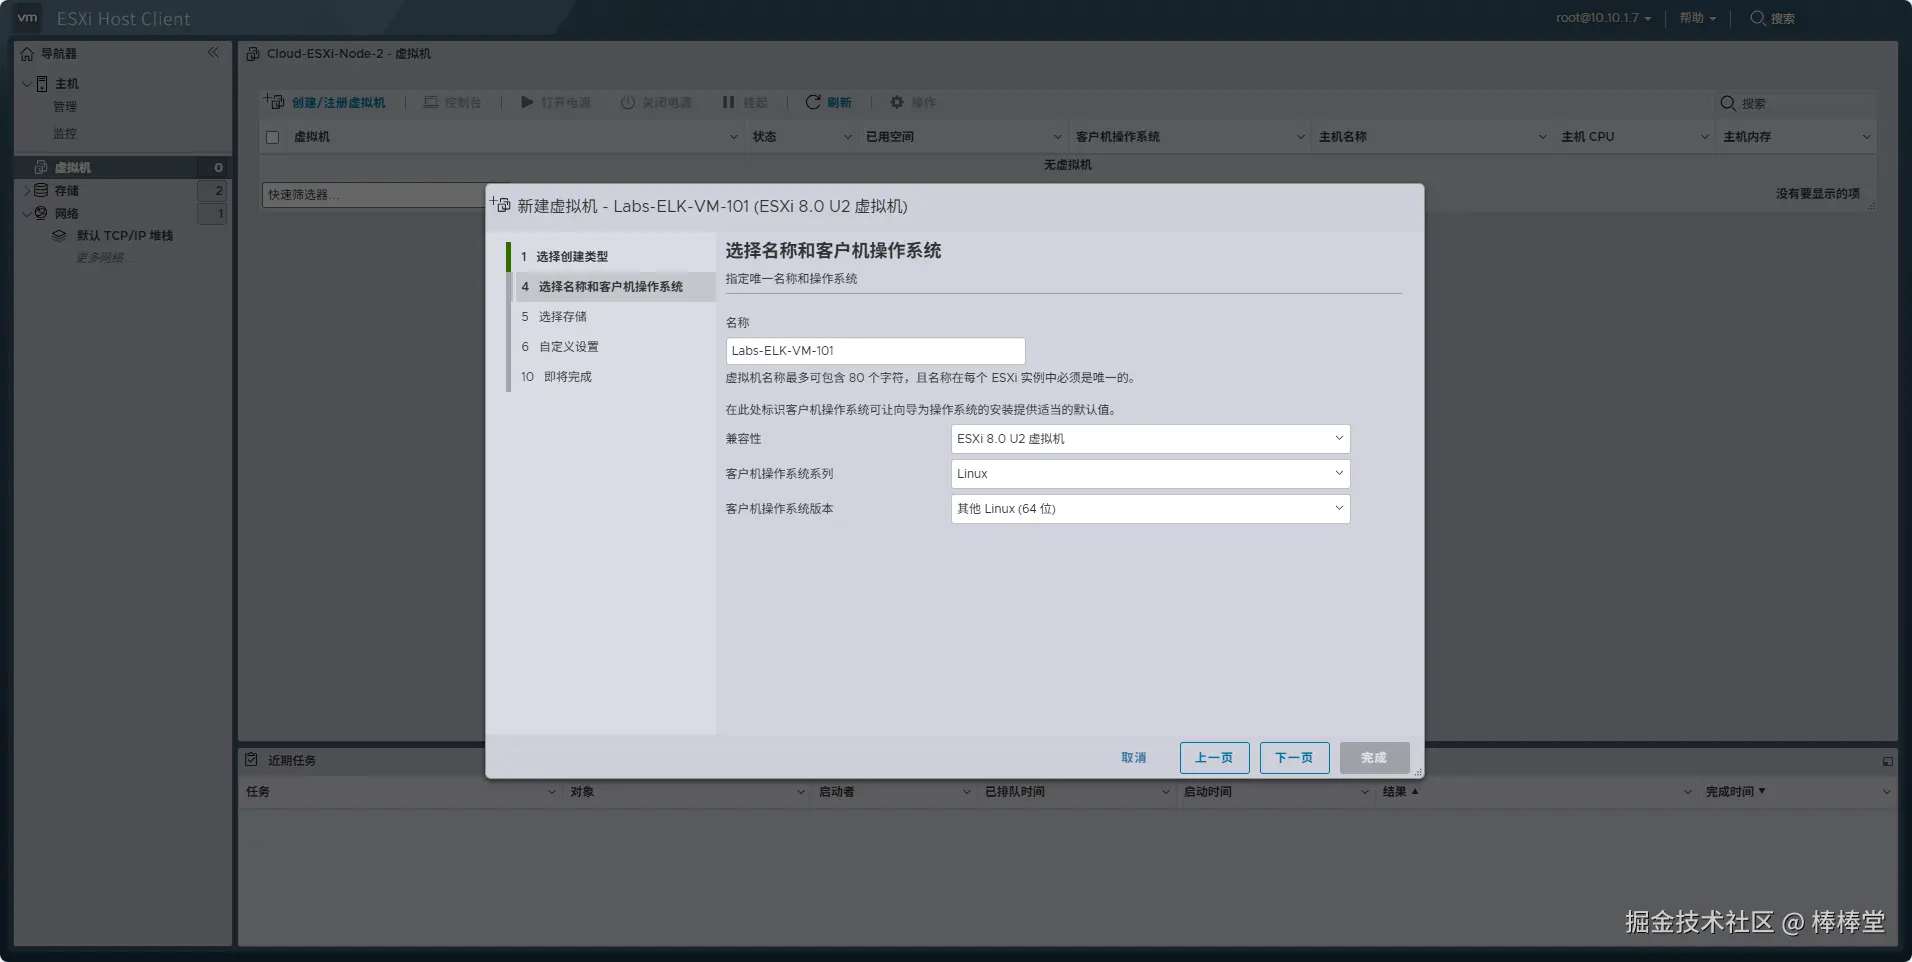The height and width of the screenshot is (962, 1912).
Task: Open the compatibility ESXi 8.0 U2 dropdown
Action: click(x=1150, y=439)
